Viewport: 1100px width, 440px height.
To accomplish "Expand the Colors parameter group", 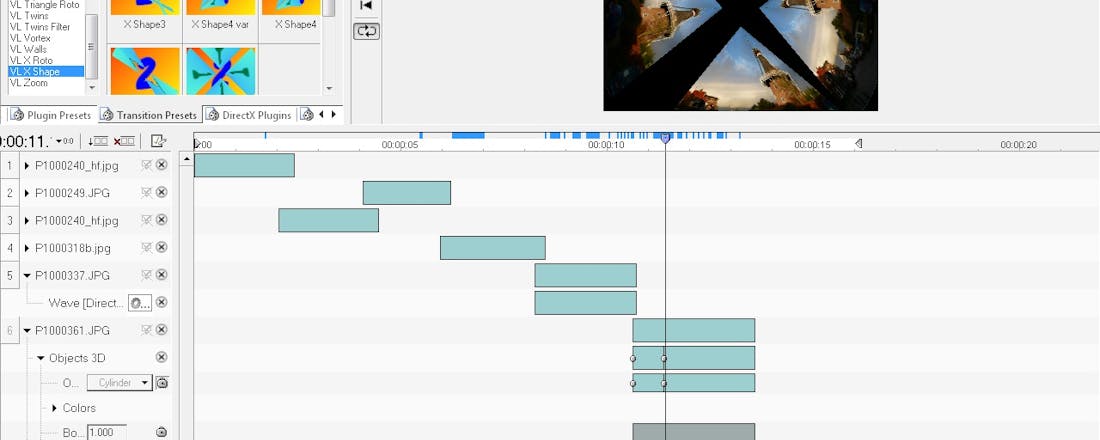I will coord(55,408).
